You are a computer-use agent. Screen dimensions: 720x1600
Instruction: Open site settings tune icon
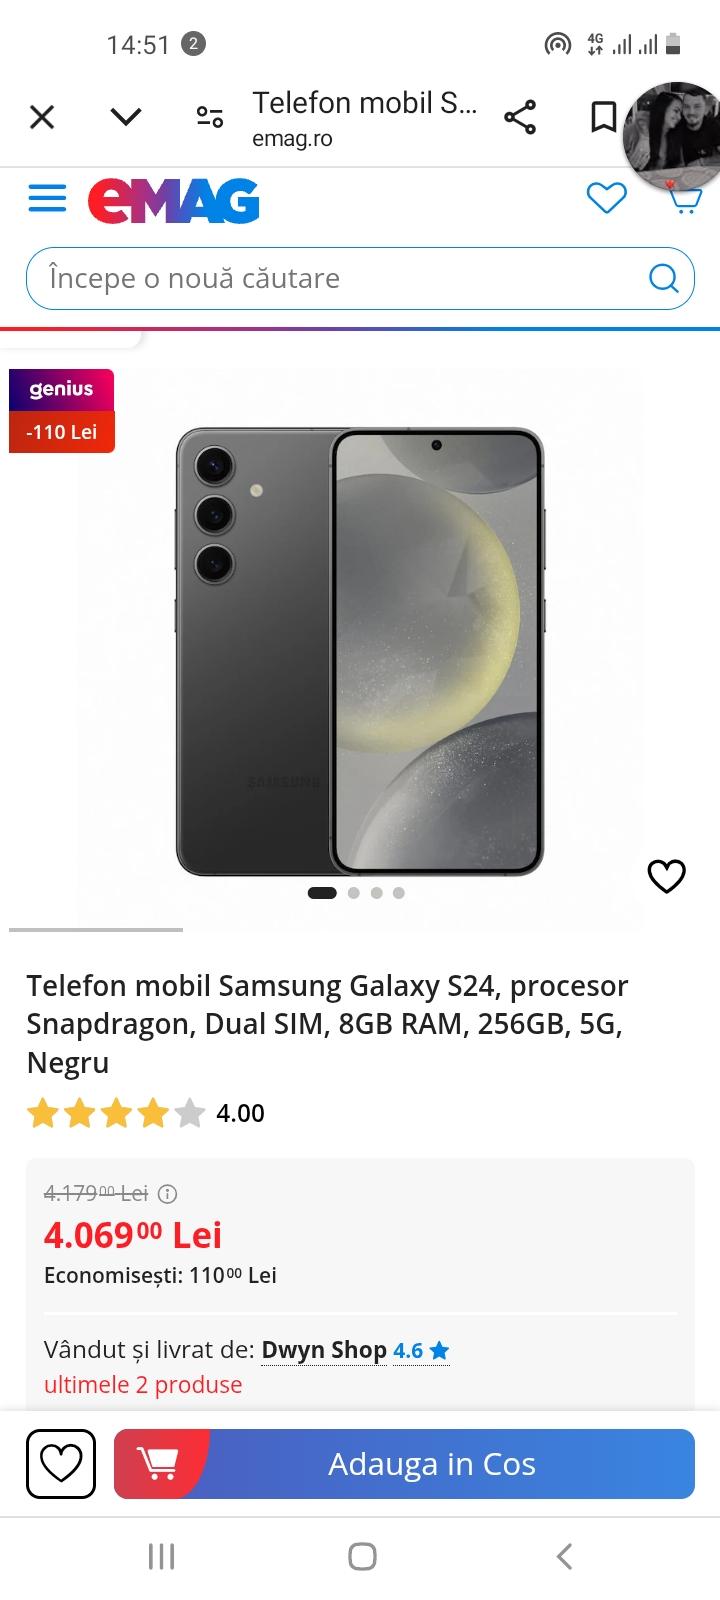pos(210,117)
